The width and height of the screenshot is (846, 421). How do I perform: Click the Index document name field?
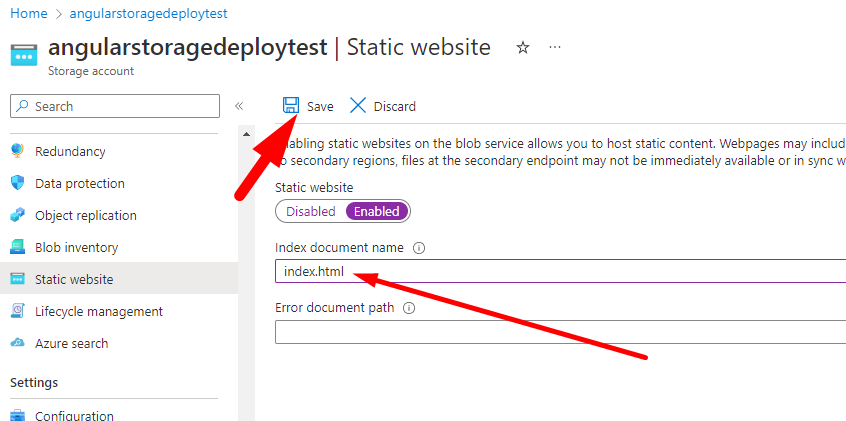(x=560, y=272)
